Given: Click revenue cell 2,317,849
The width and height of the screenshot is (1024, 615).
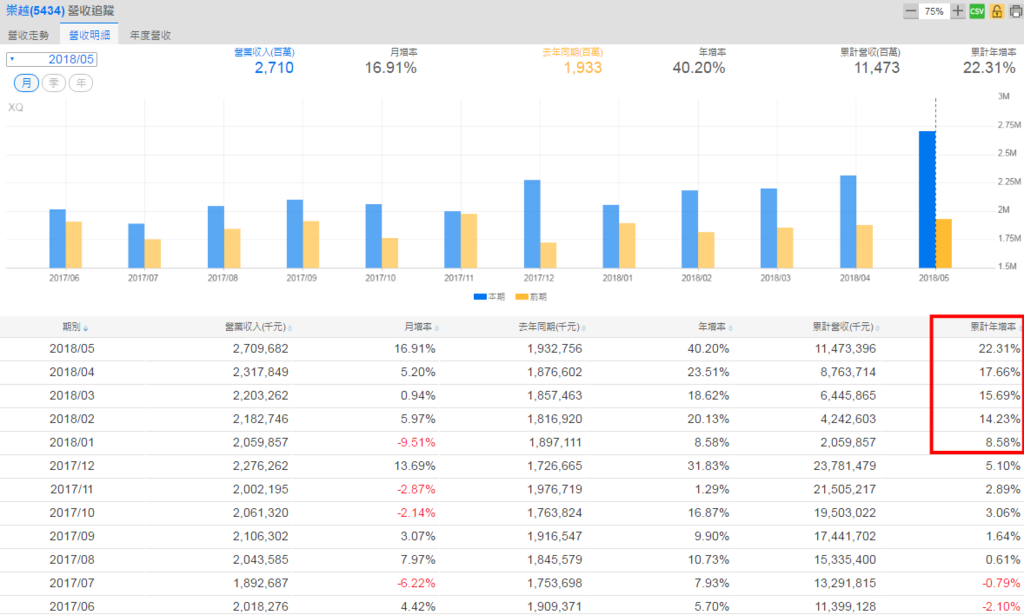Looking at the screenshot, I should pyautogui.click(x=261, y=372).
